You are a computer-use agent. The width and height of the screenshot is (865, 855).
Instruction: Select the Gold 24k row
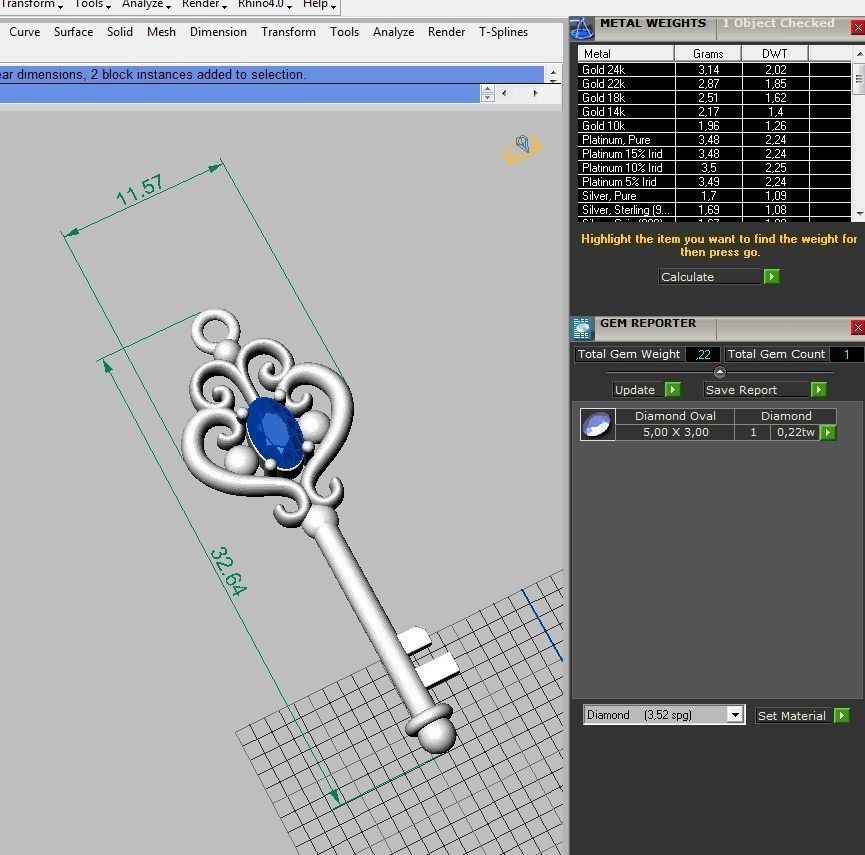coord(714,70)
